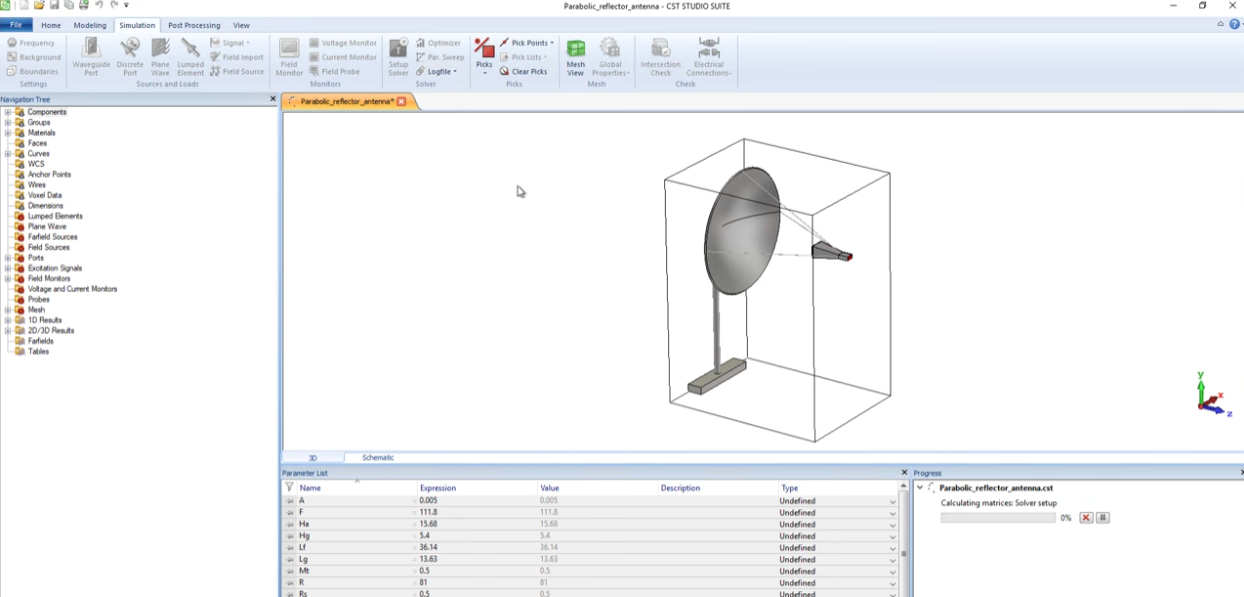Select the Tables tree item
This screenshot has width=1244, height=597.
[x=38, y=351]
